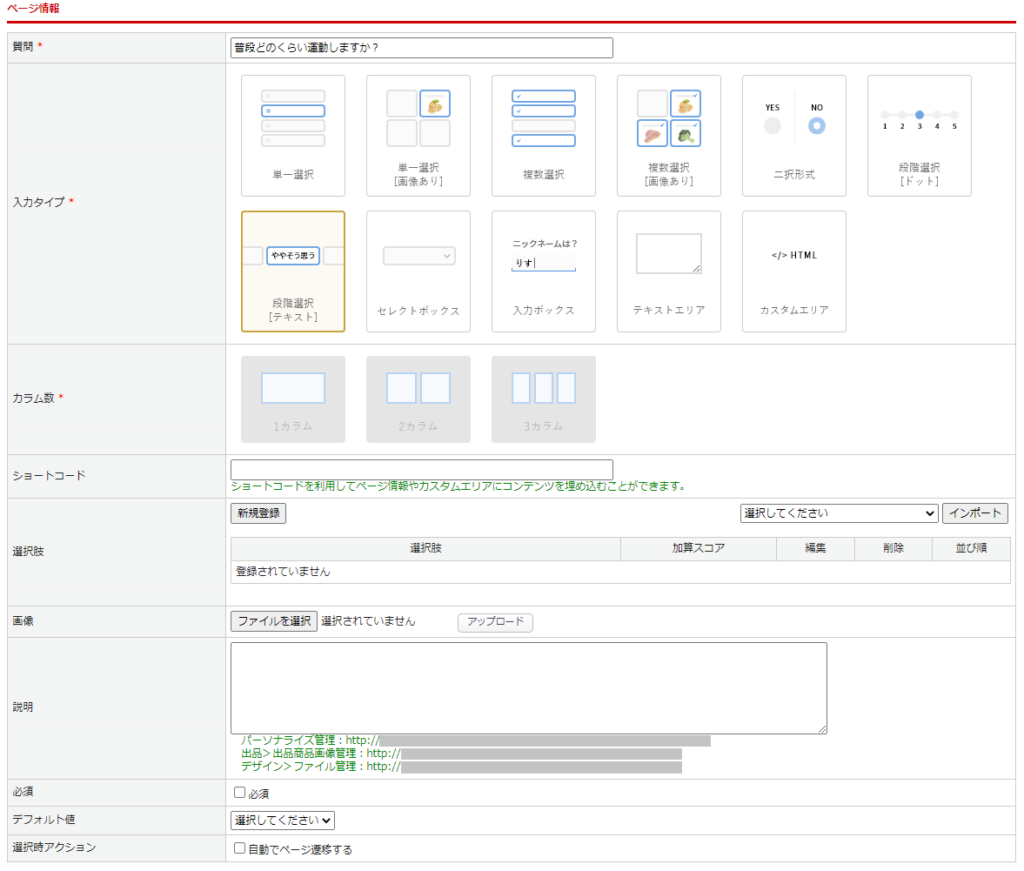Choose the セレクトボックス input type icon
Image resolution: width=1024 pixels, height=871 pixels.
tap(418, 271)
